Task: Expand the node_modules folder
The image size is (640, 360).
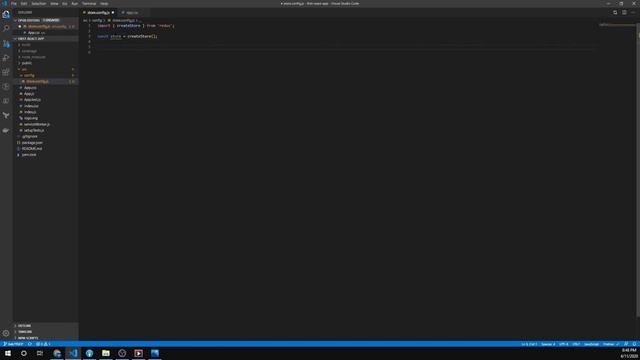Action: (x=33, y=57)
